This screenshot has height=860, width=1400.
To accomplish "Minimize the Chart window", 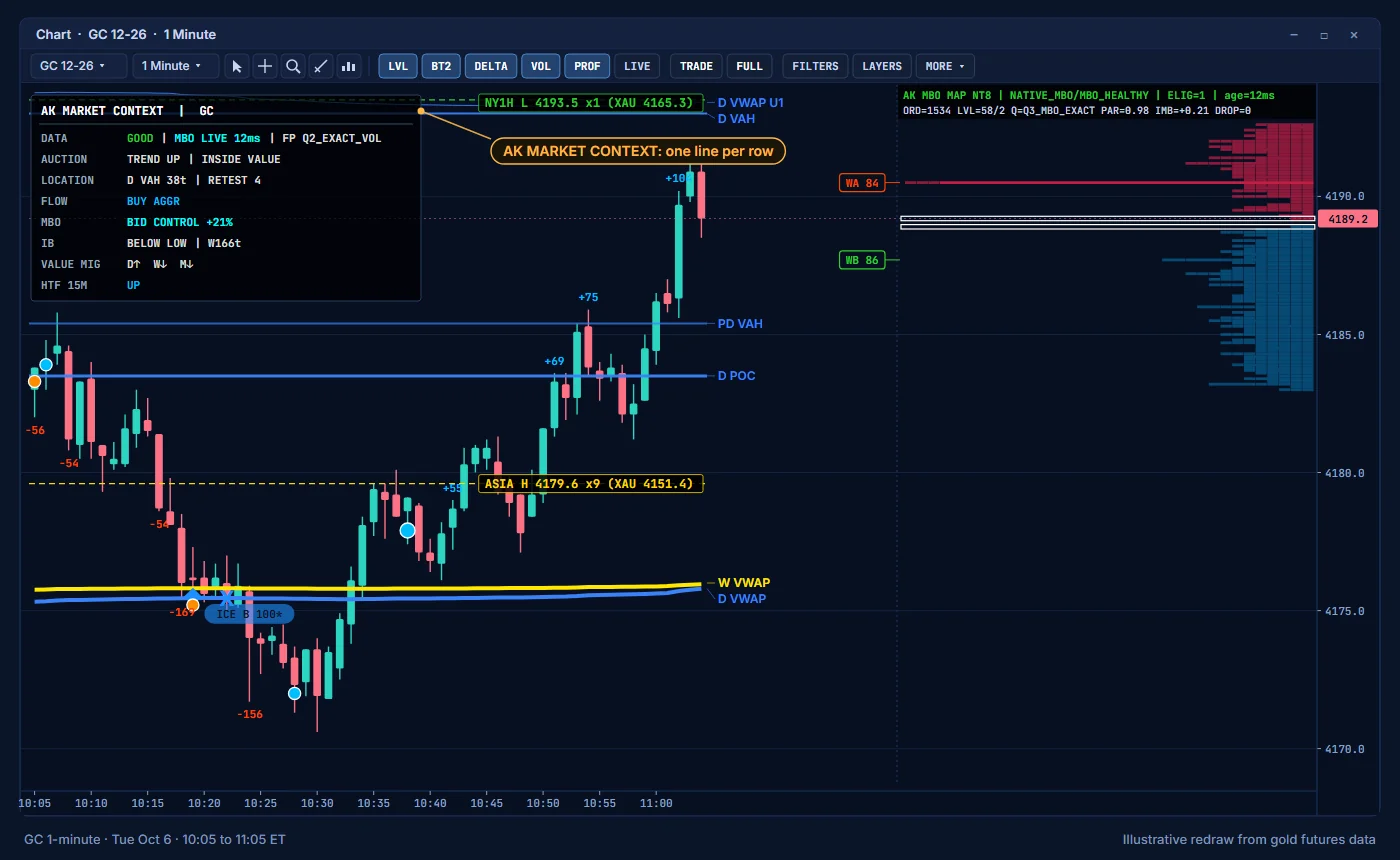I will 1294,35.
